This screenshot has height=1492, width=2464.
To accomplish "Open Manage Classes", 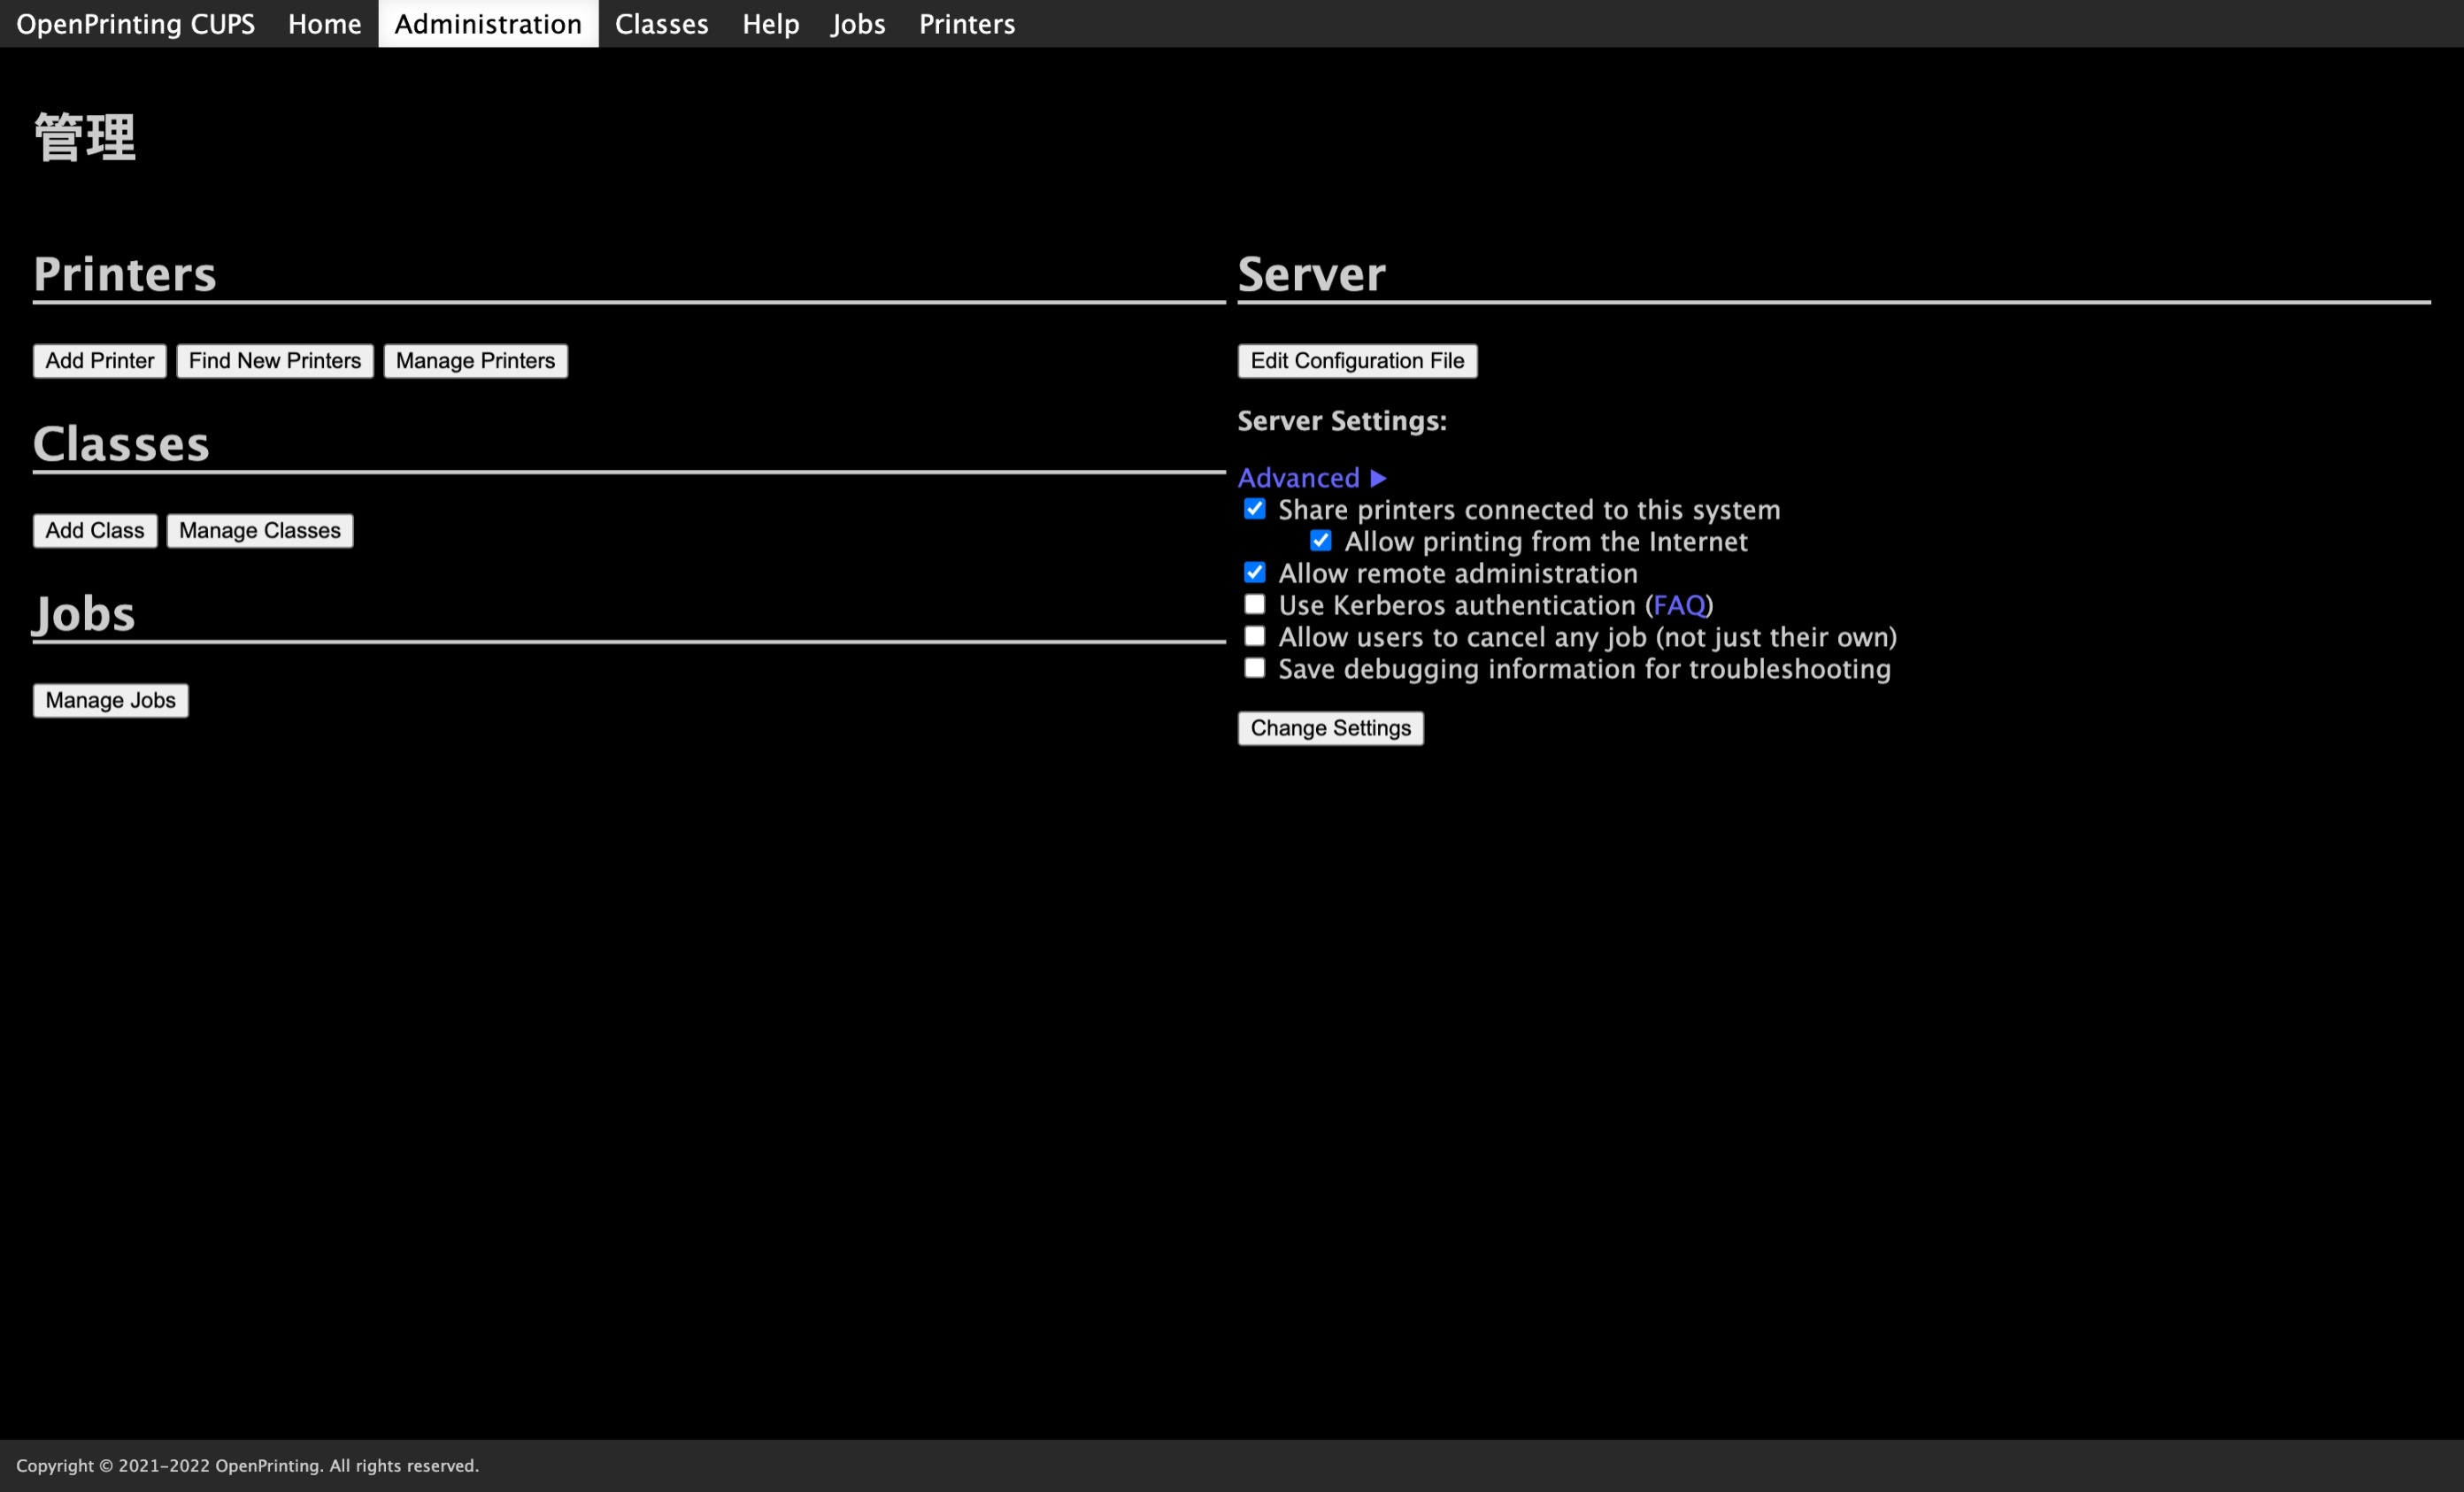I will tap(260, 531).
